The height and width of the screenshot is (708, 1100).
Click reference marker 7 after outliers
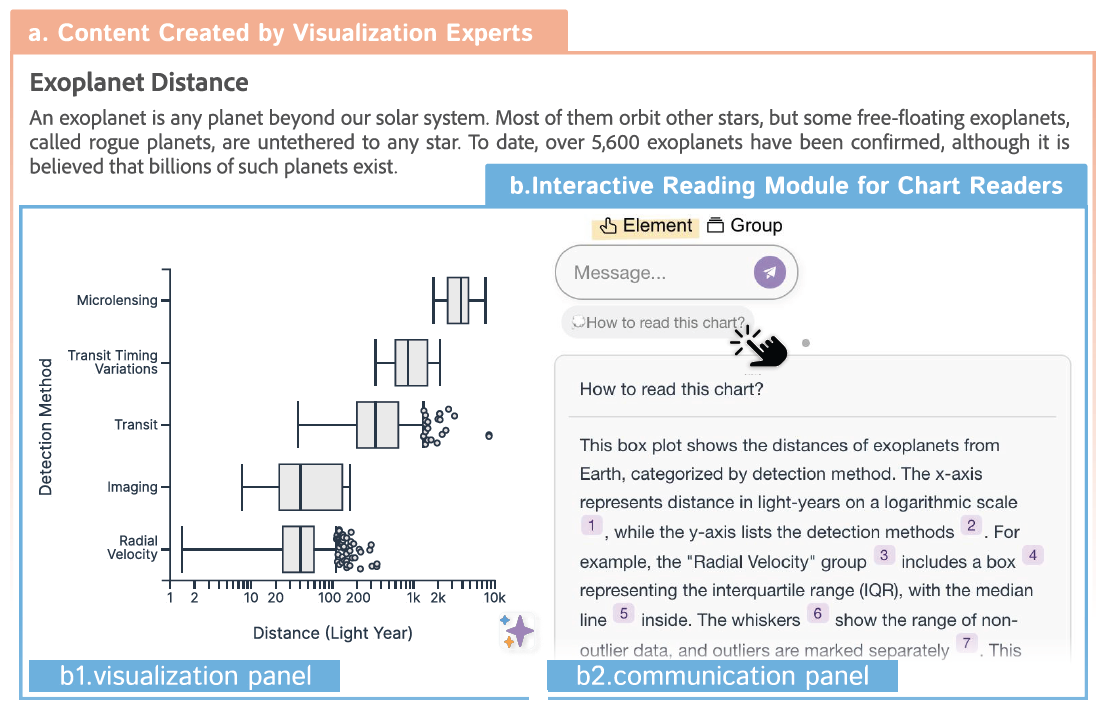[965, 643]
